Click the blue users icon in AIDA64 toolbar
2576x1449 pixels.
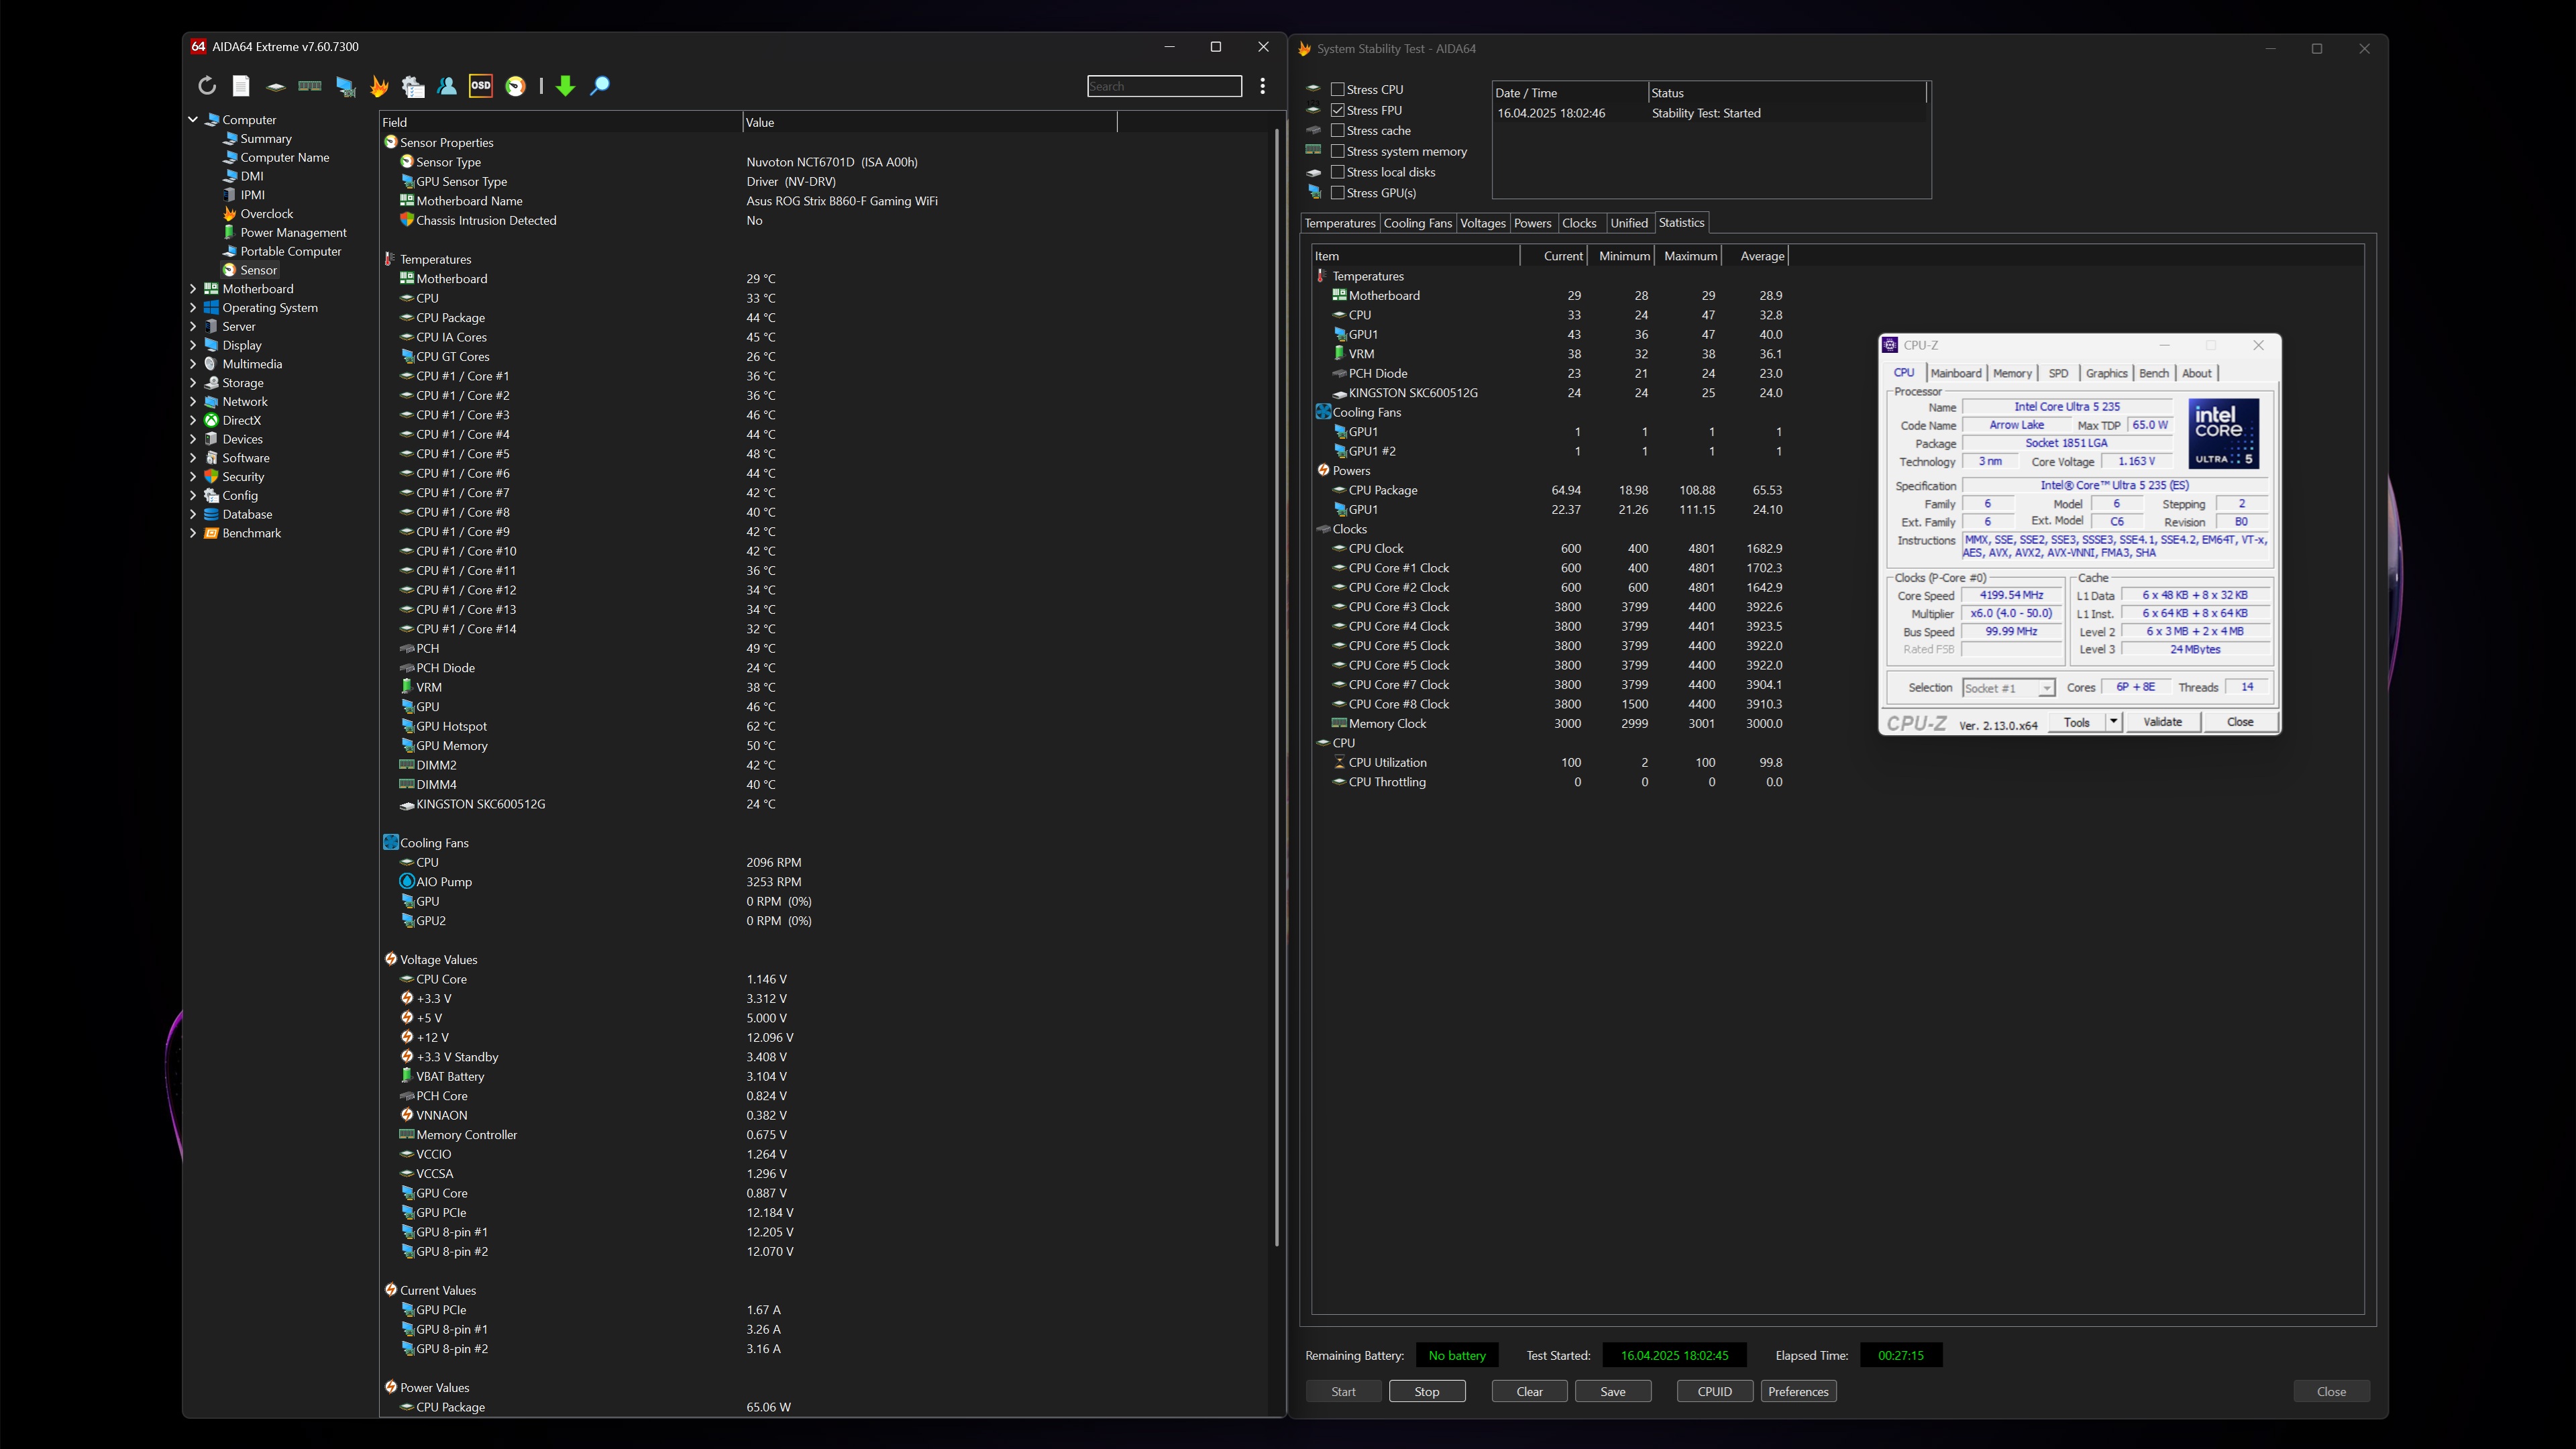[x=447, y=86]
